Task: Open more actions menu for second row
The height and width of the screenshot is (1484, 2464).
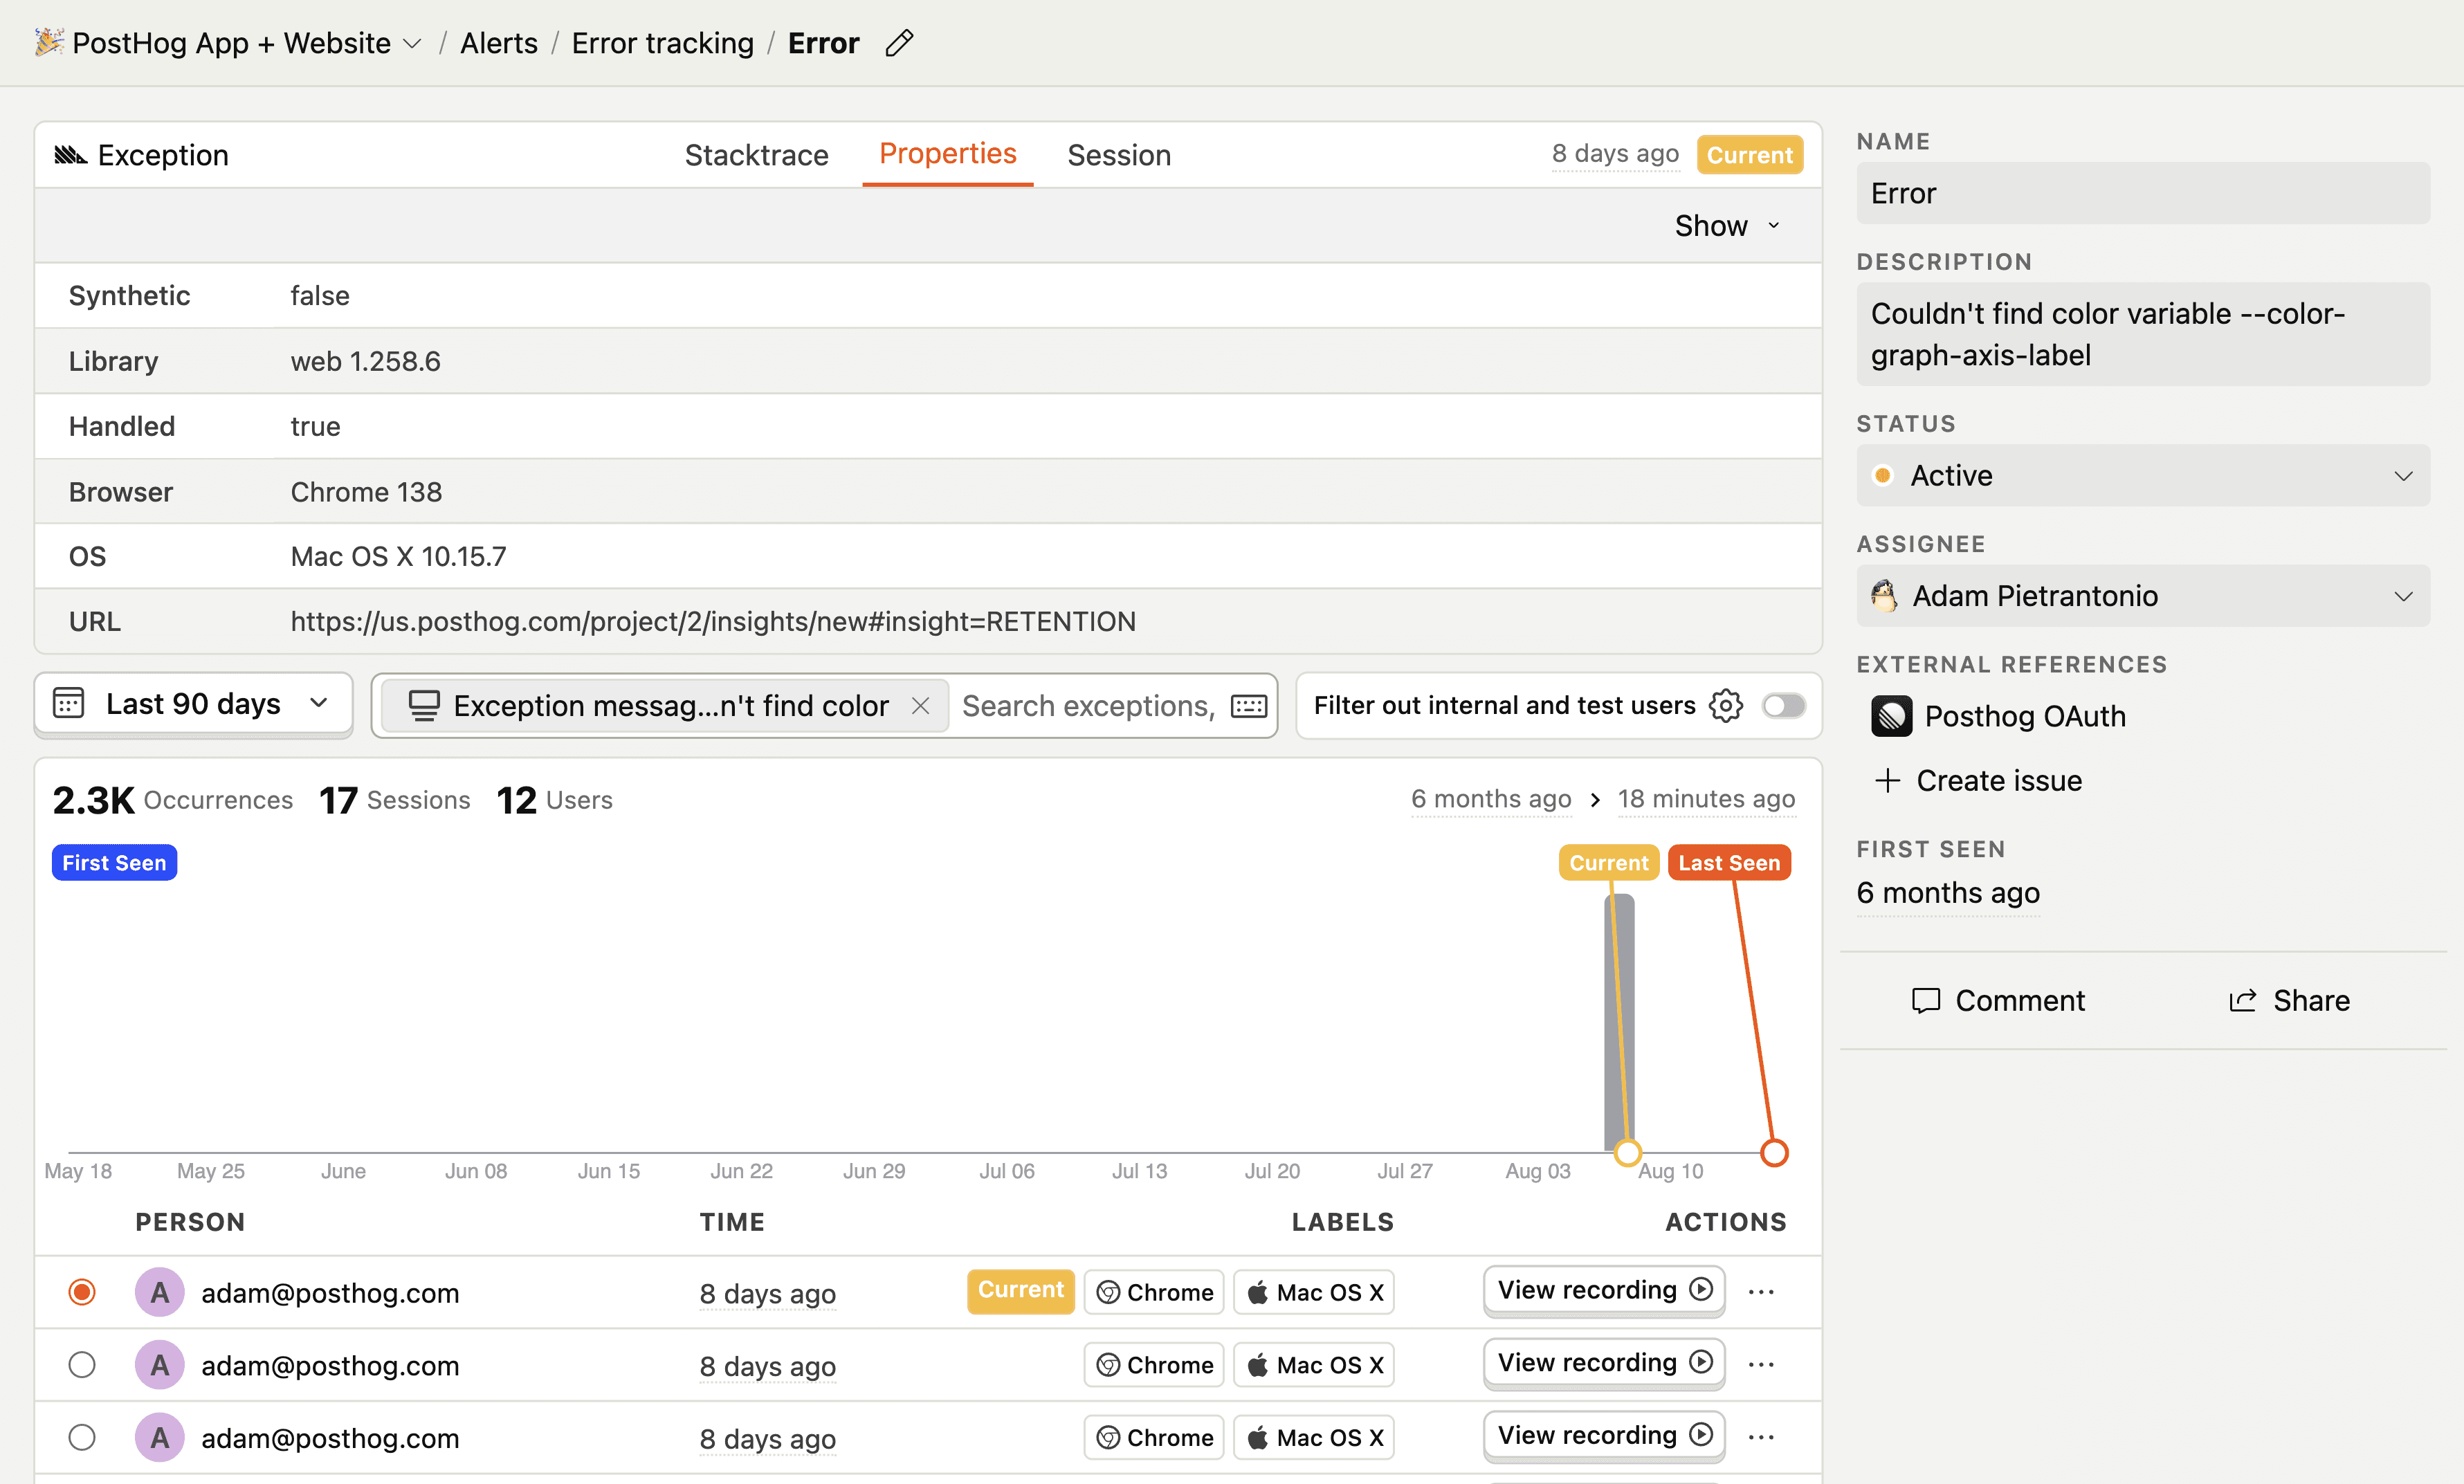Action: coord(1761,1365)
